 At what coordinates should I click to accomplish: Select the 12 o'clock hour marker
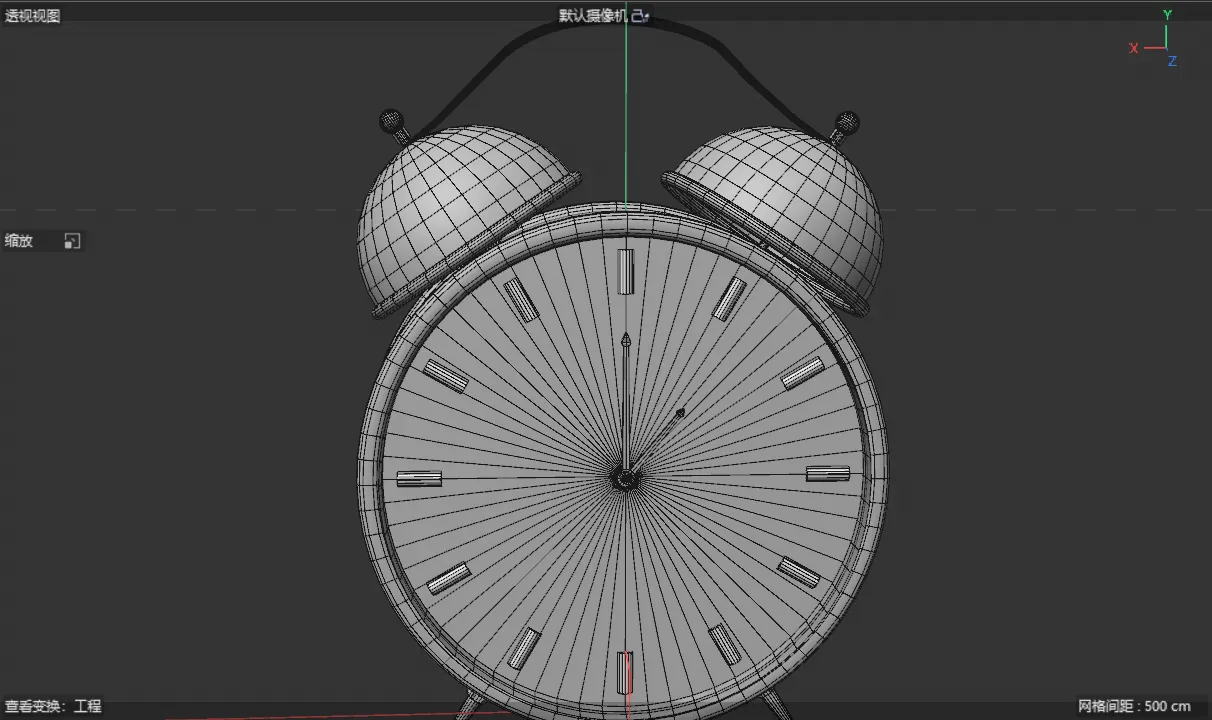coord(626,272)
